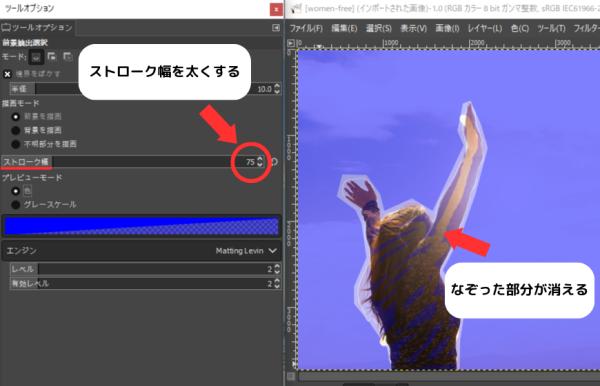Open the Select (選択) menu
600x386 pixels.
tap(379, 28)
